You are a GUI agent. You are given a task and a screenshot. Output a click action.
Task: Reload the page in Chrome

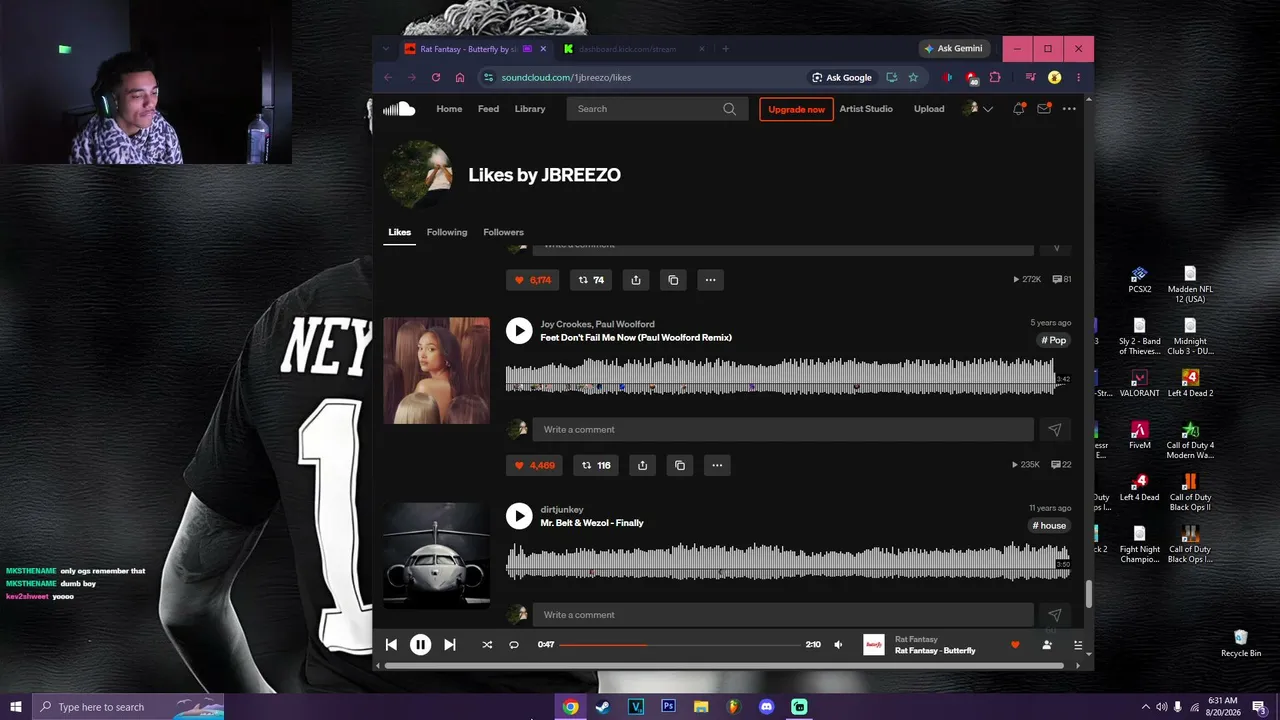436,77
